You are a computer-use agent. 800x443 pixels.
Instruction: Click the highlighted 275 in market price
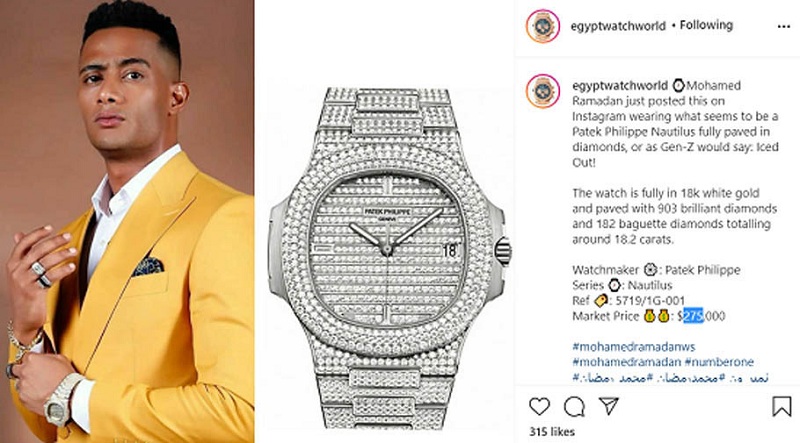(693, 316)
